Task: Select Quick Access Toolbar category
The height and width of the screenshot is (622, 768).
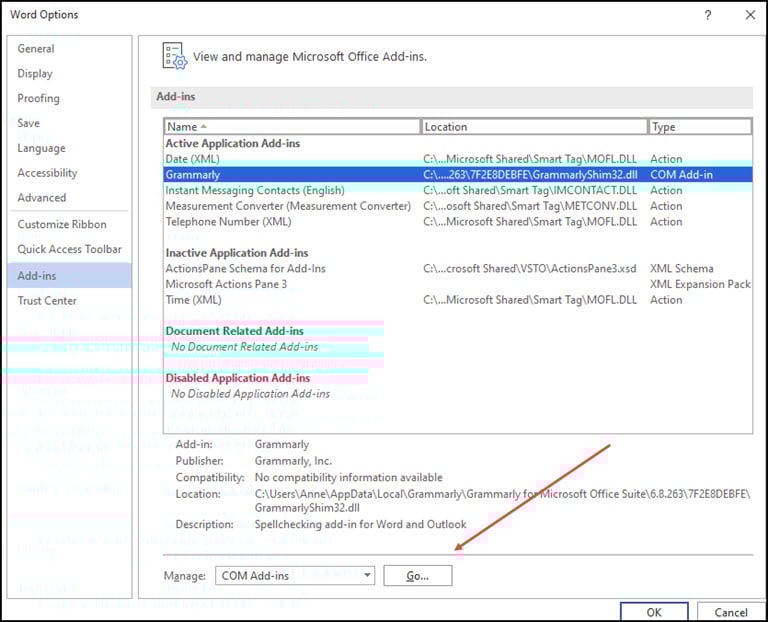Action: pyautogui.click(x=69, y=249)
